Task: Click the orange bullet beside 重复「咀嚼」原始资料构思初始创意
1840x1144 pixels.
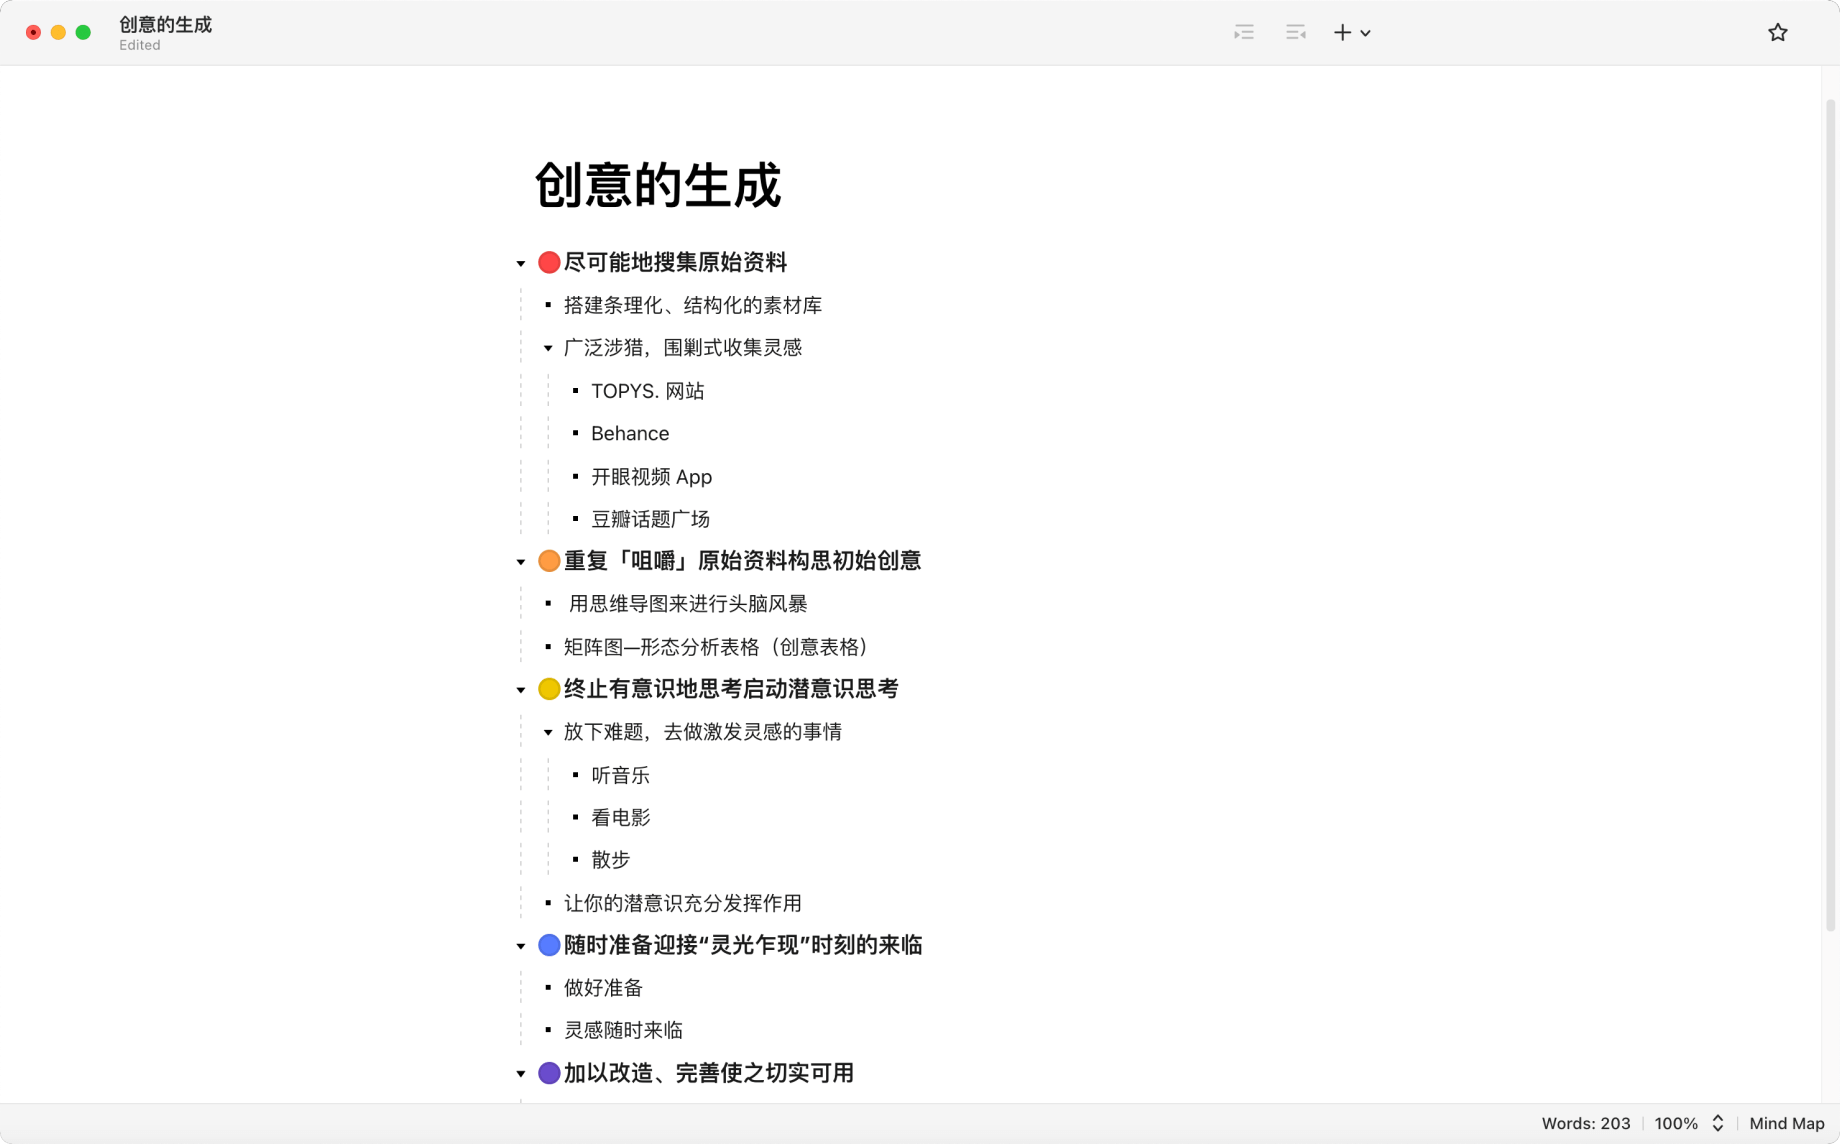Action: coord(548,561)
